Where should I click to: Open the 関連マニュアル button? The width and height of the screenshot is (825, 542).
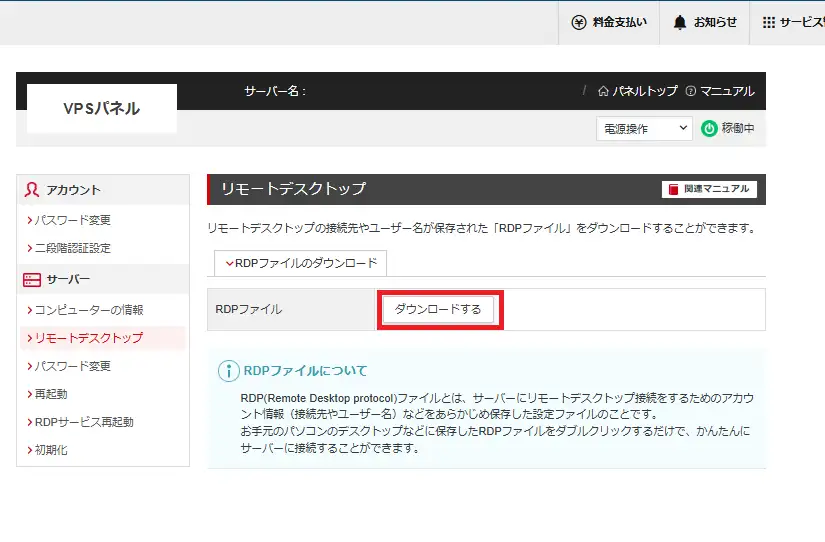(x=709, y=189)
